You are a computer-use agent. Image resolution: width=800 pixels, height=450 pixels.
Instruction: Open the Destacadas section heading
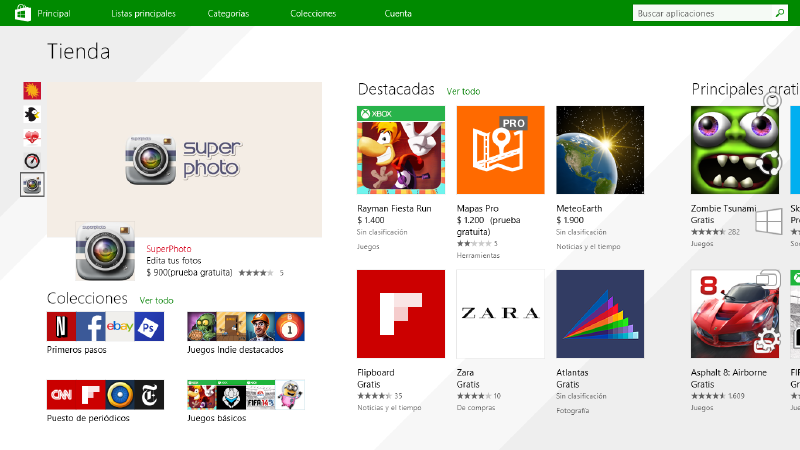tap(396, 89)
